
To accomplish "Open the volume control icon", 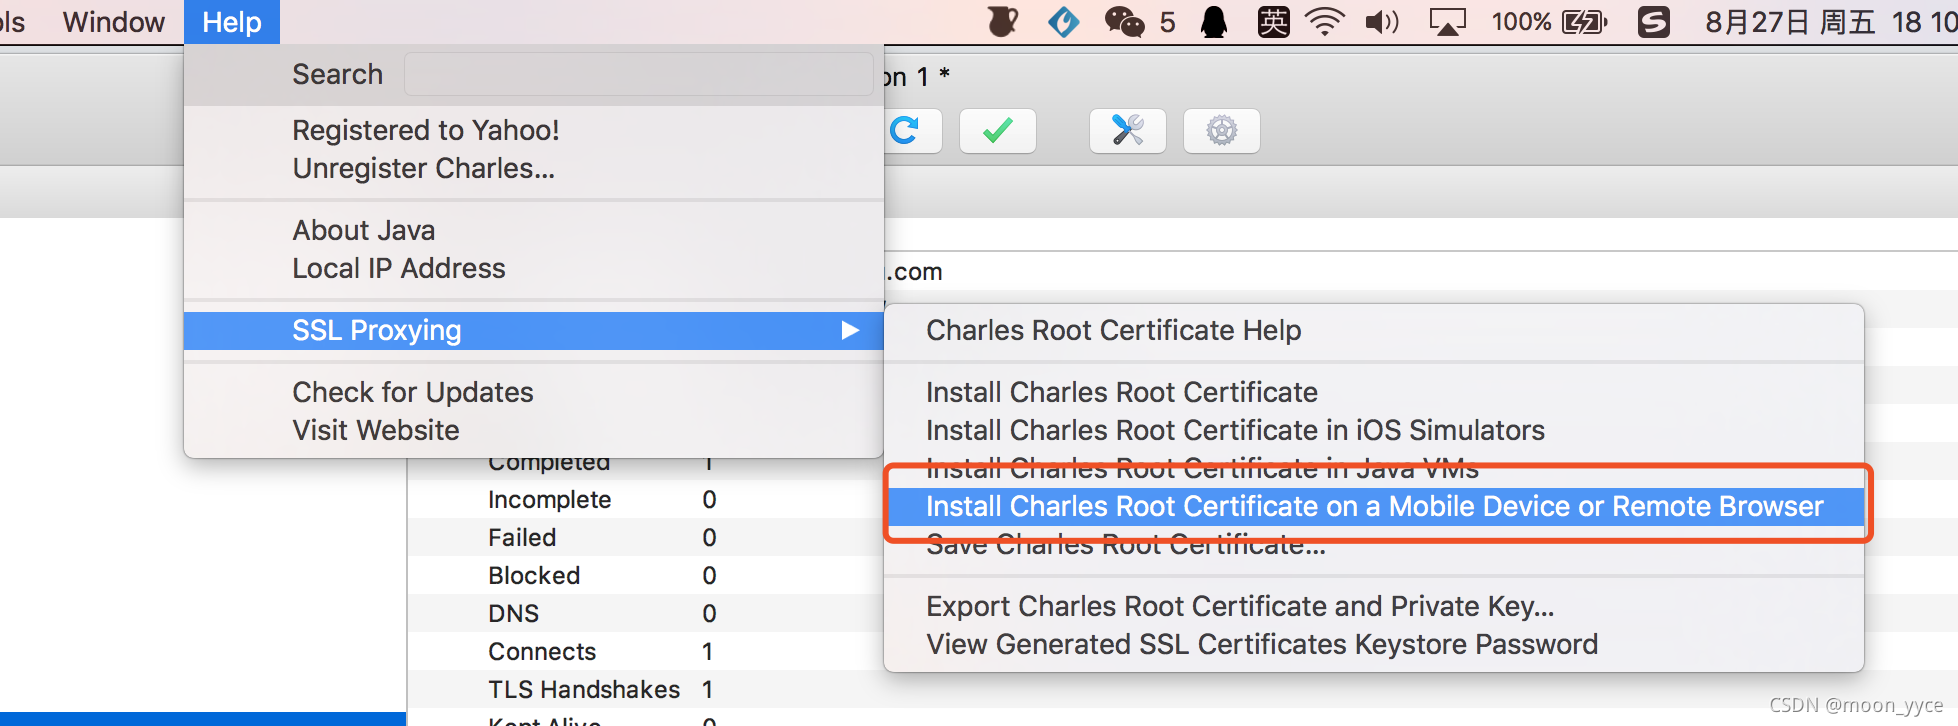I will coord(1382,22).
